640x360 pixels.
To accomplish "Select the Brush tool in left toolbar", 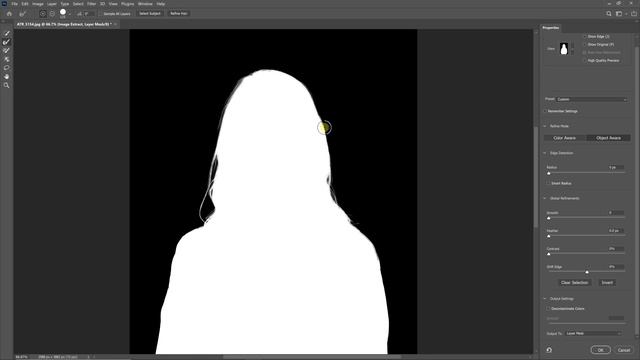I will tap(7, 51).
